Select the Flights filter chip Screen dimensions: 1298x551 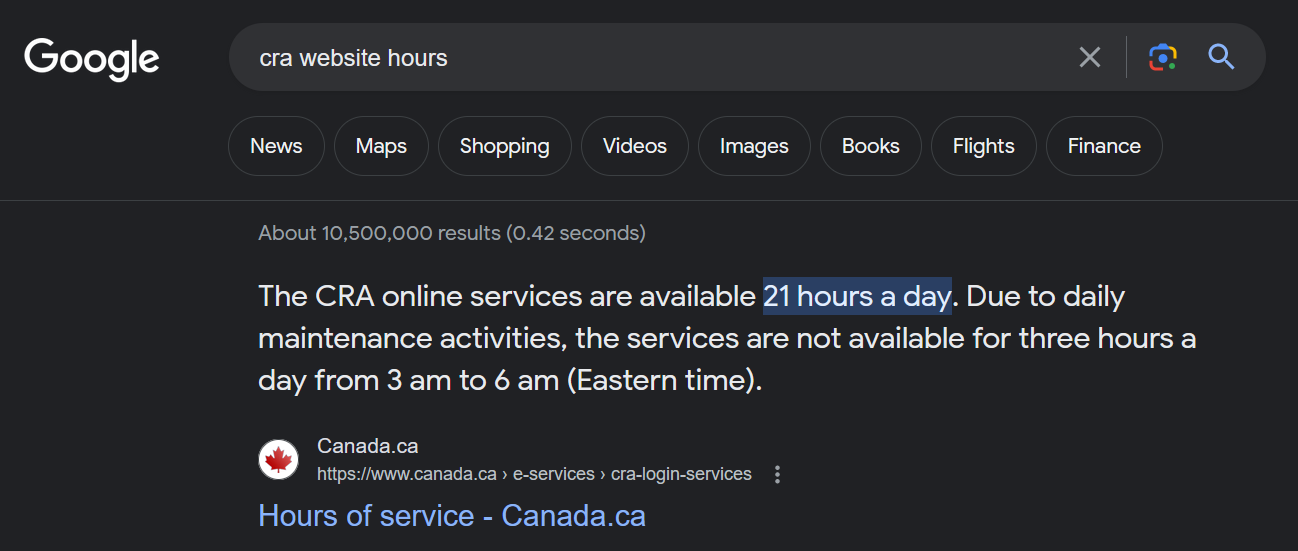pyautogui.click(x=983, y=146)
